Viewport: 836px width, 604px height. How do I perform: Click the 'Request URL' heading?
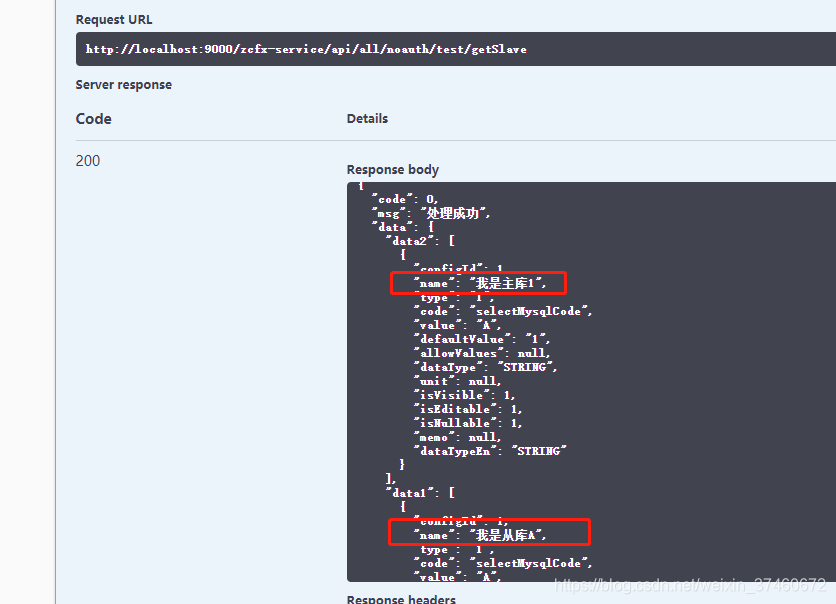(x=114, y=20)
